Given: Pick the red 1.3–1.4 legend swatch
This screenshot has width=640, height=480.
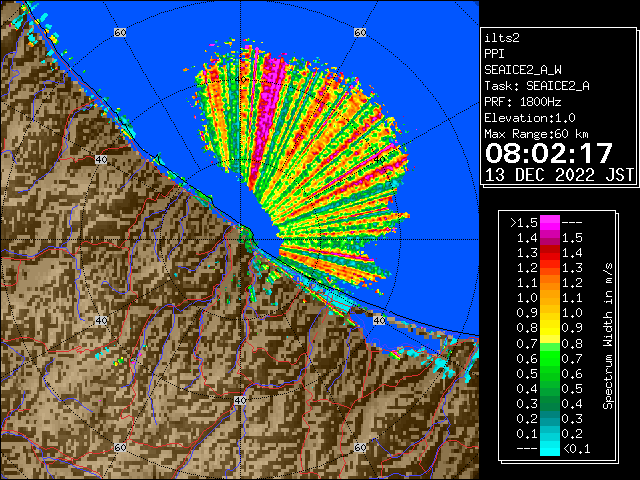Looking at the screenshot, I should (550, 253).
